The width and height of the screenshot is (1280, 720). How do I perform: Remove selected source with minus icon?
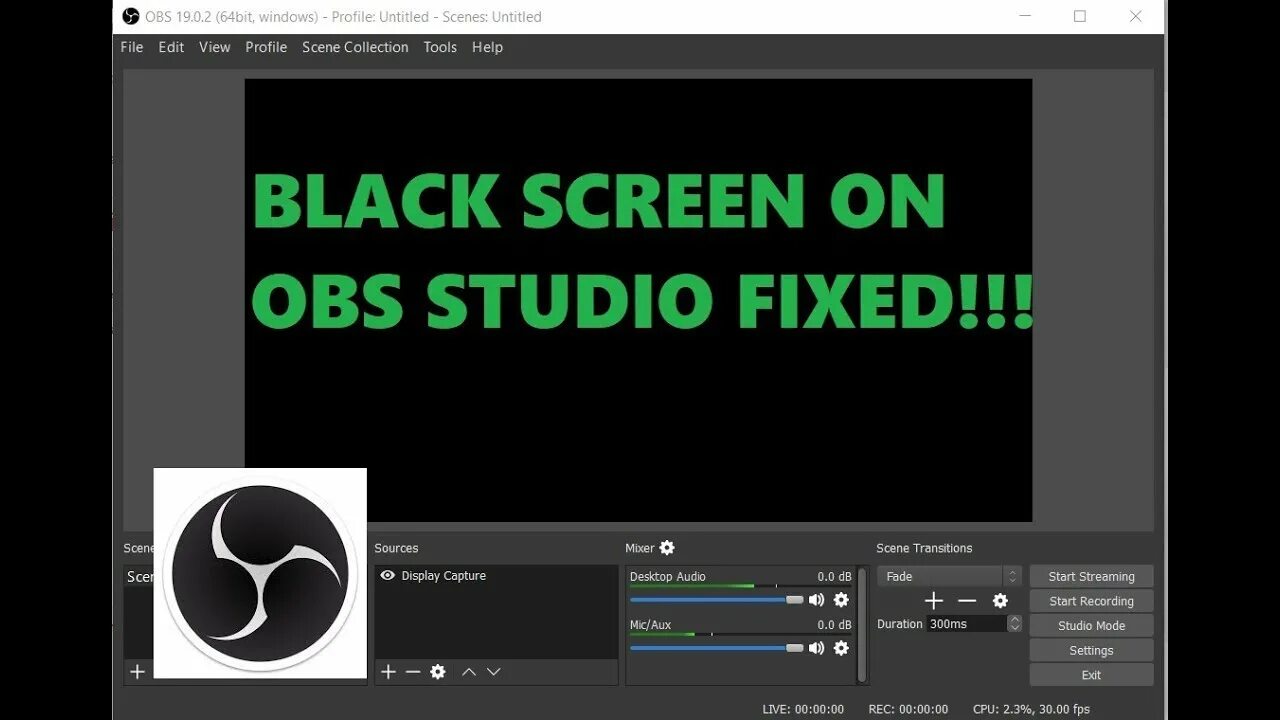pos(413,672)
